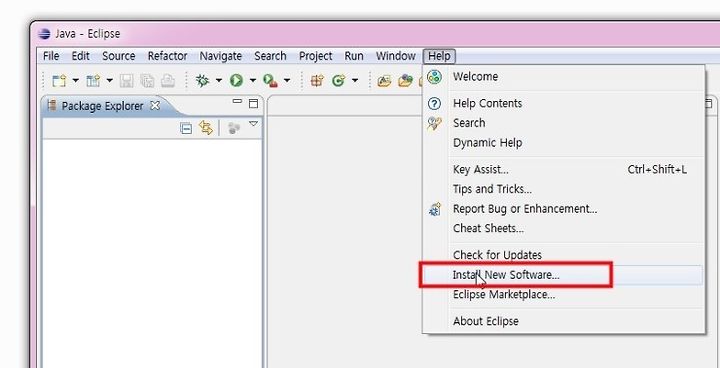Screen dimensions: 720x368
Task: Select Tips and Tricks... menu item
Action: pos(563,189)
